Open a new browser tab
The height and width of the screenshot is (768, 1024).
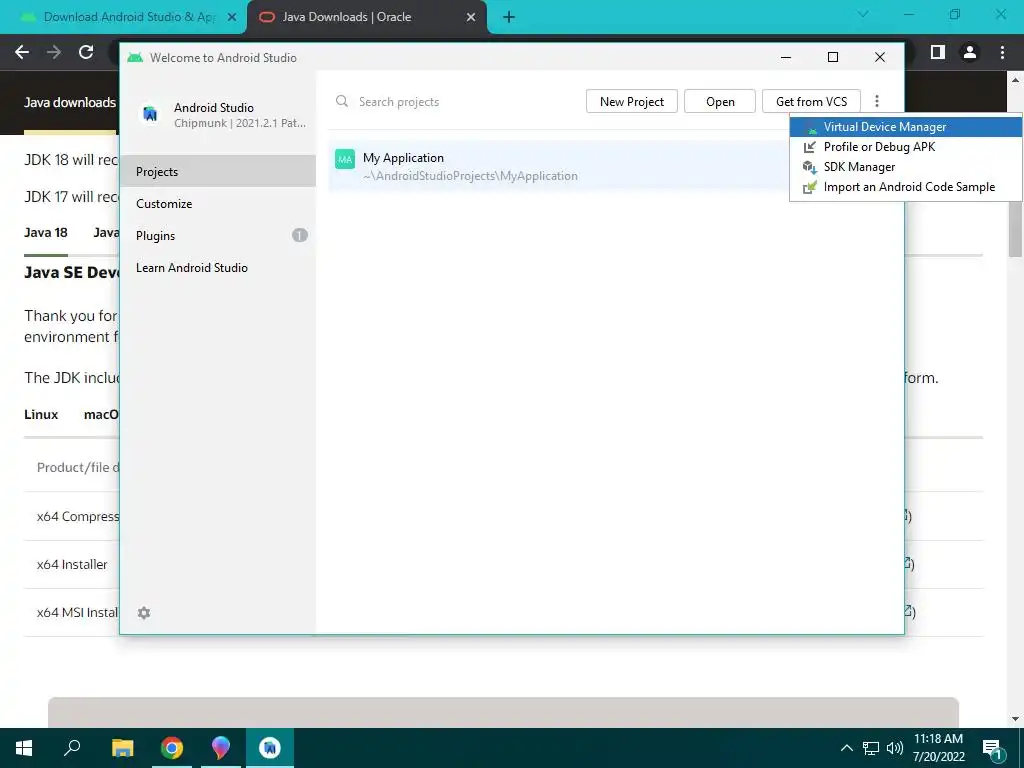point(509,17)
